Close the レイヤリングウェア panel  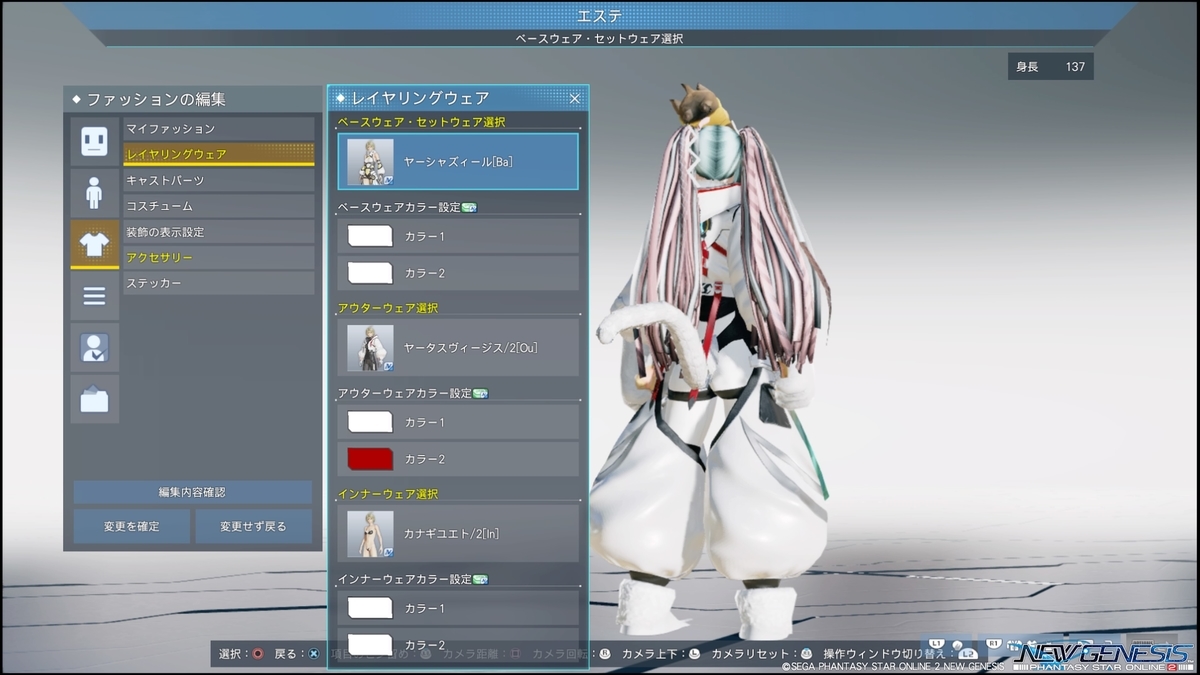[x=575, y=98]
